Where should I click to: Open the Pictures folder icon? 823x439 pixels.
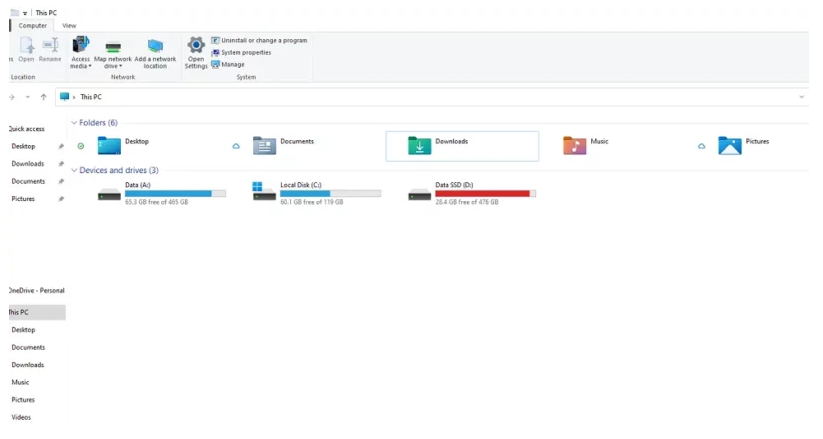point(730,146)
